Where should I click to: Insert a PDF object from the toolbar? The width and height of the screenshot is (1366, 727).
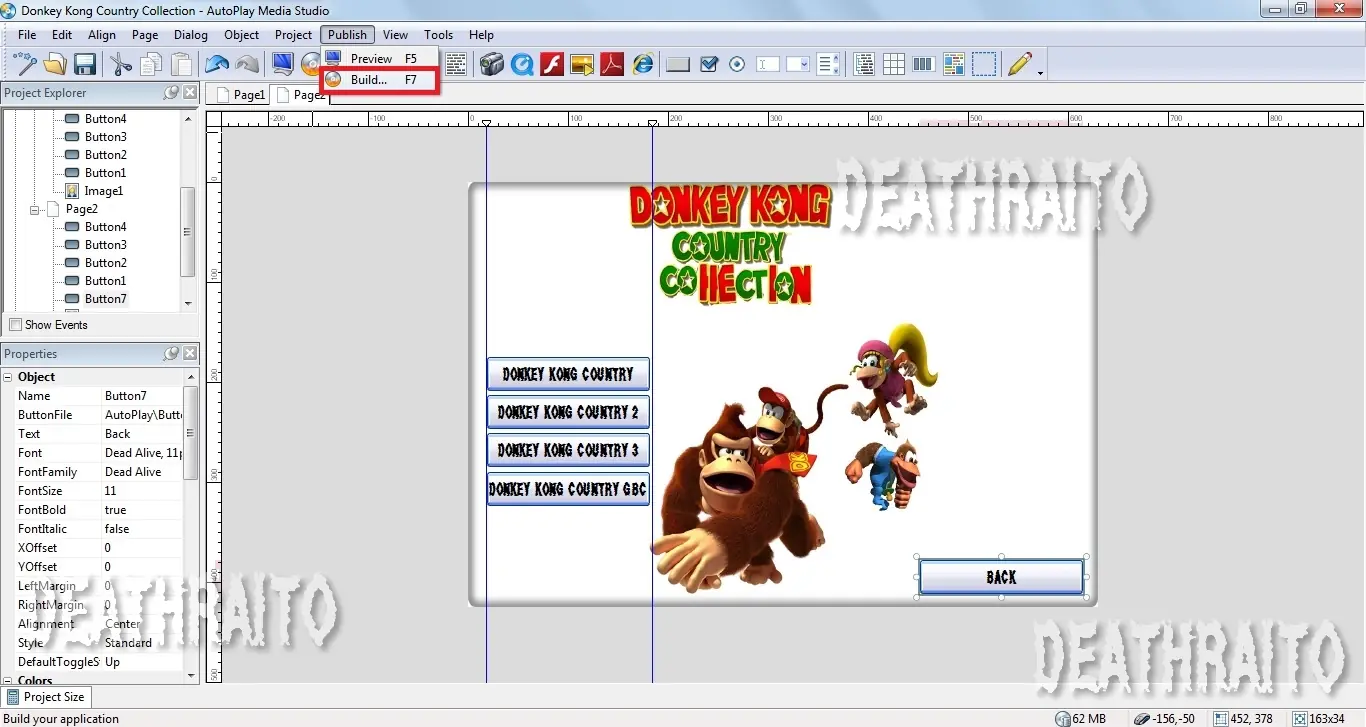(612, 65)
